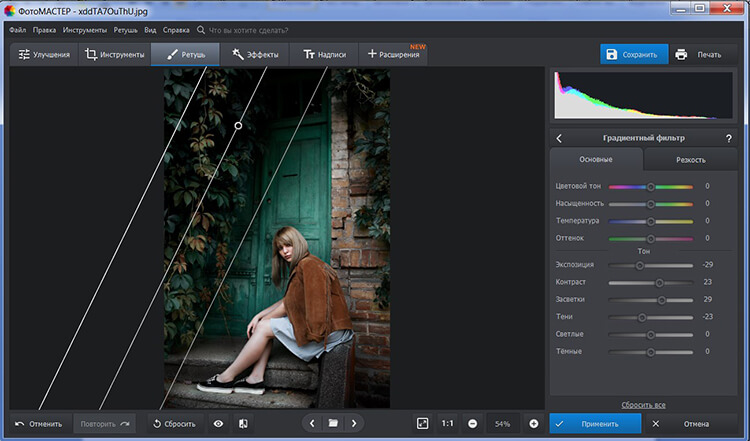Open the Справка menu
This screenshot has height=441, width=750.
(176, 31)
